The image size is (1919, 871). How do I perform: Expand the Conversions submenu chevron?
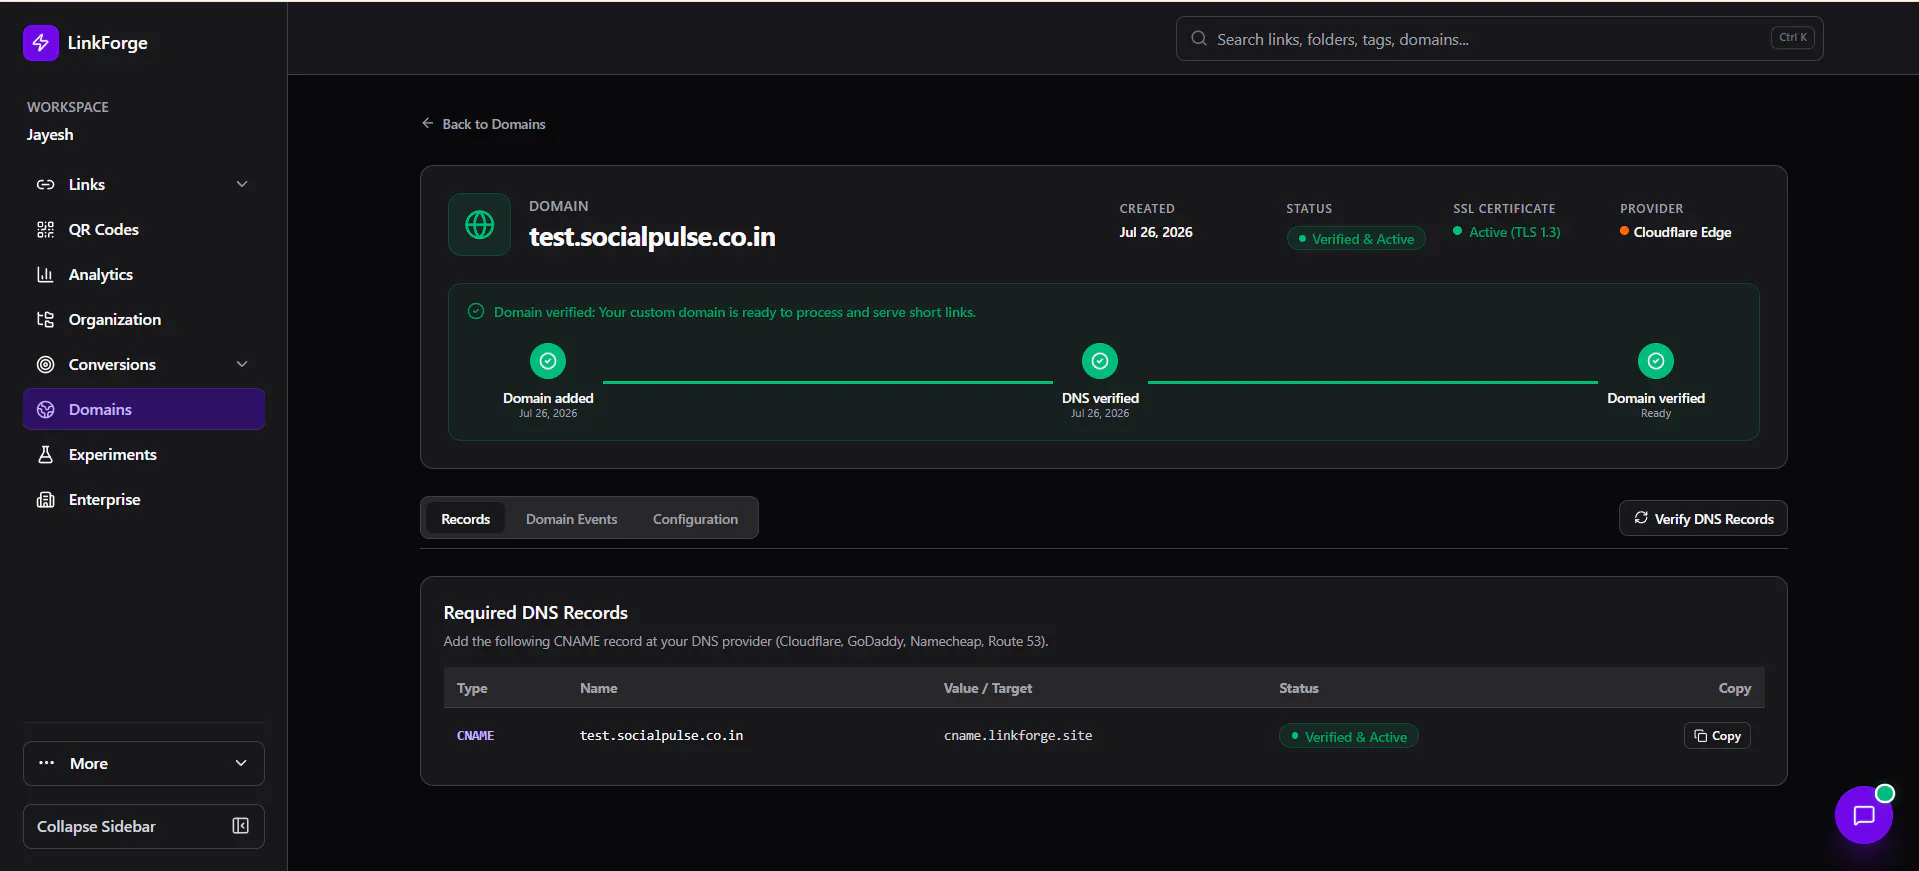242,364
